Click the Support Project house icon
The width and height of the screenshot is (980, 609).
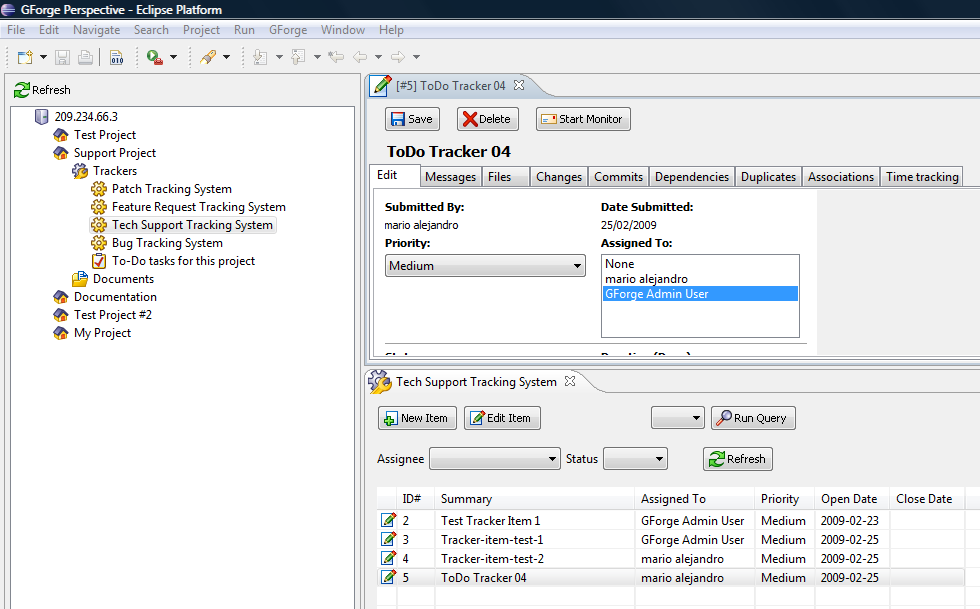click(61, 153)
